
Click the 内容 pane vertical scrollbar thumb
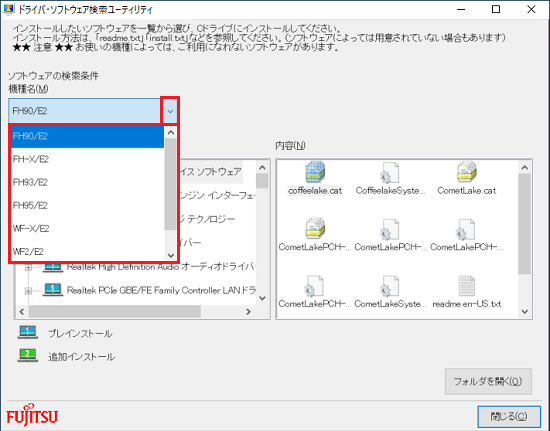point(525,224)
